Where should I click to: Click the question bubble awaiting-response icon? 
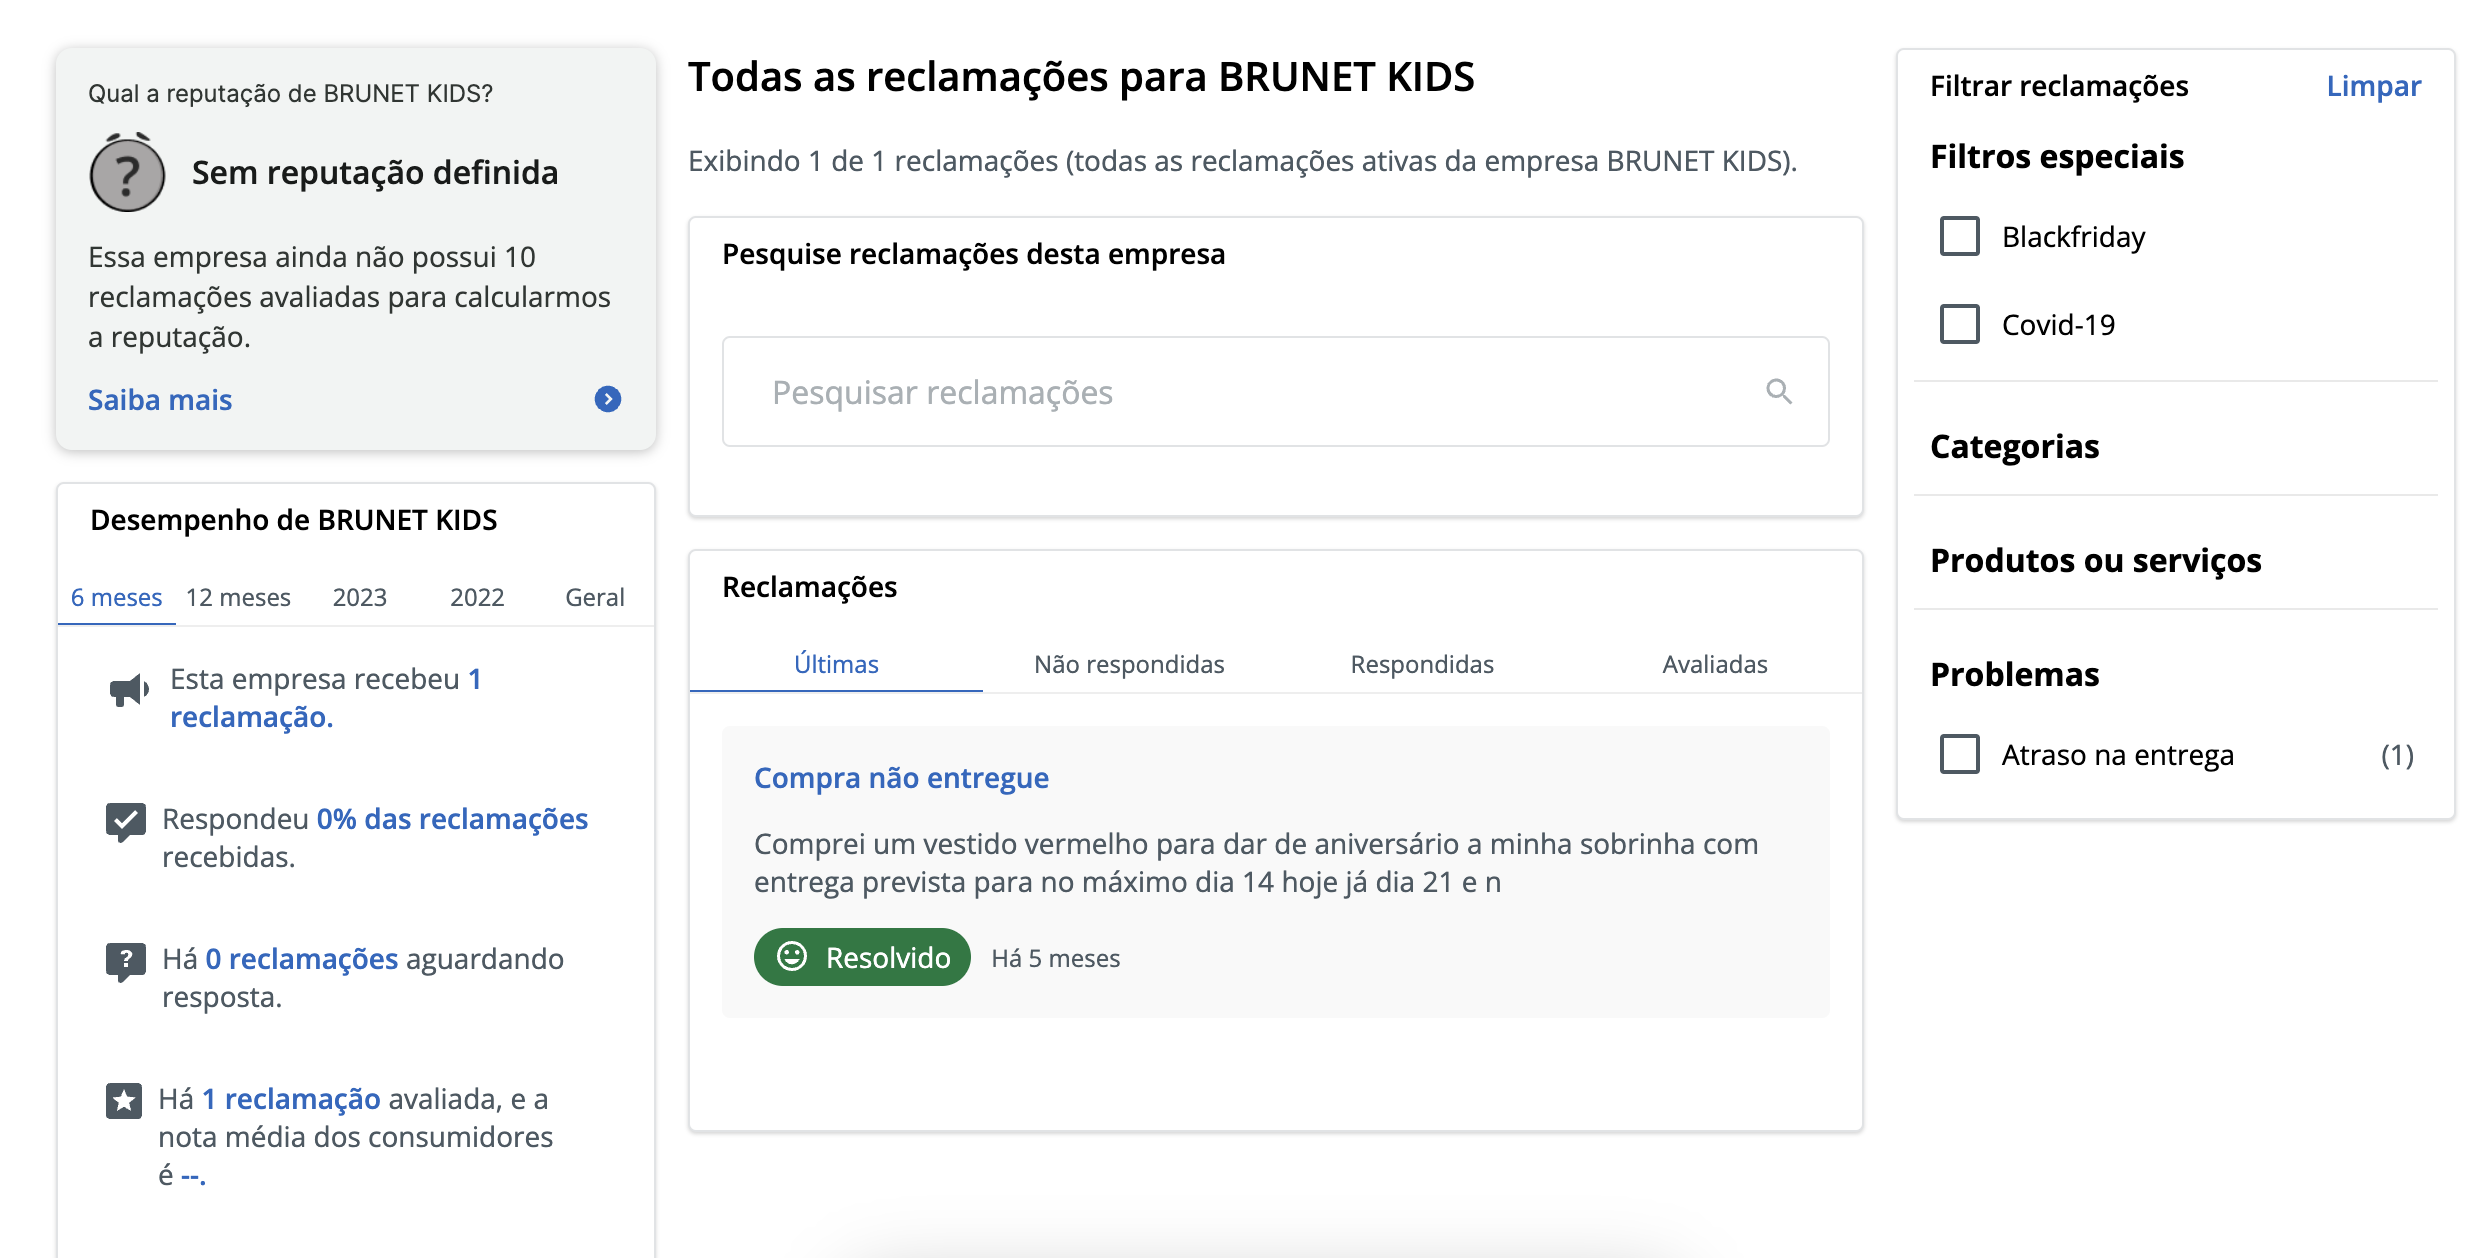click(x=126, y=962)
